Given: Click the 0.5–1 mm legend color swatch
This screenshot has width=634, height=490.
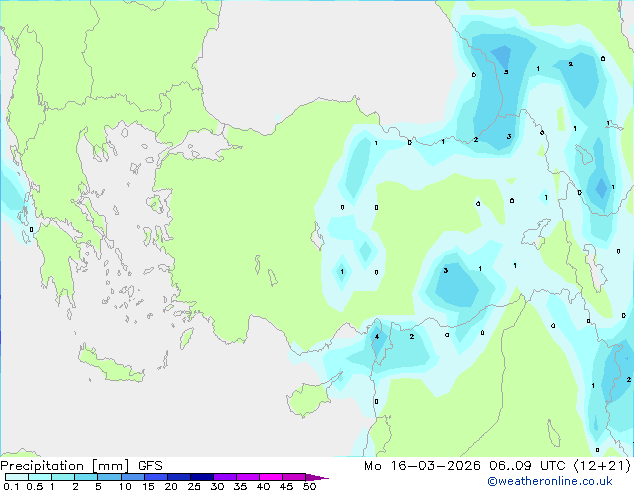Looking at the screenshot, I should (x=40, y=477).
